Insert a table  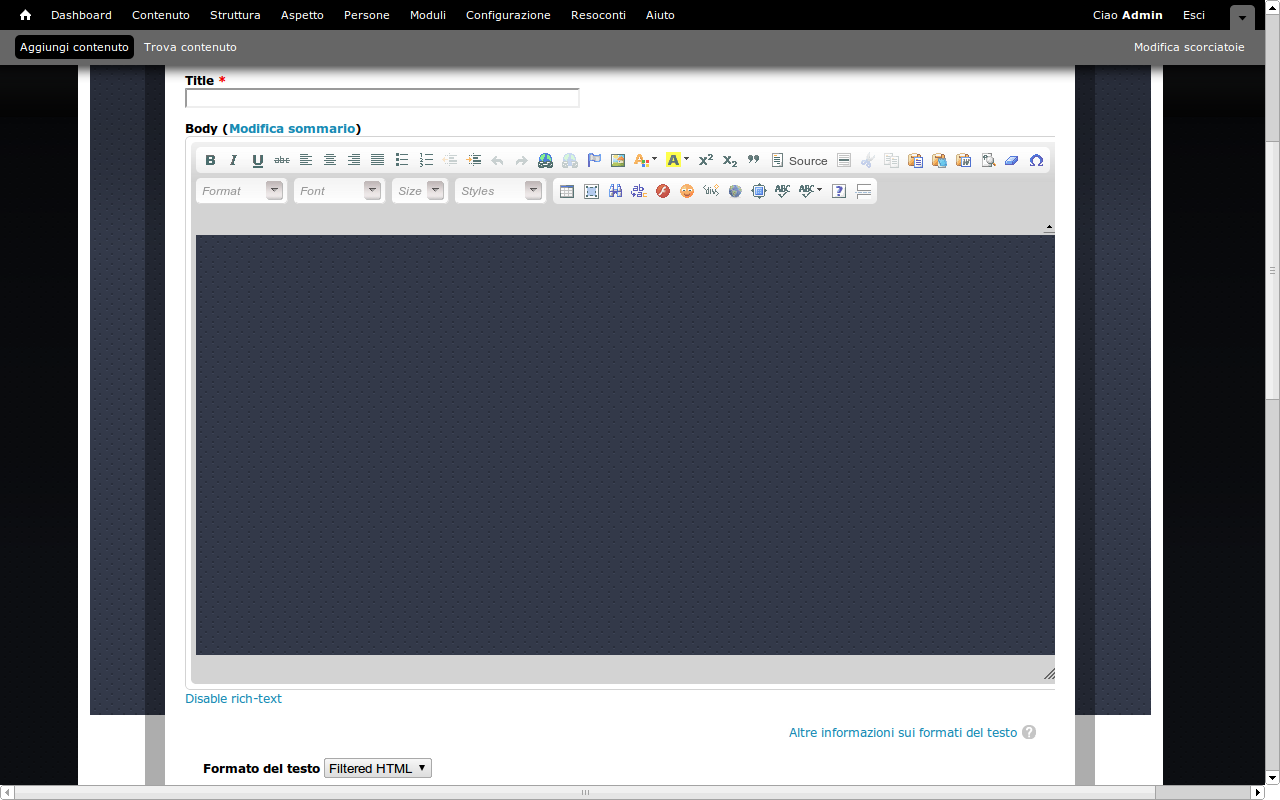click(567, 191)
